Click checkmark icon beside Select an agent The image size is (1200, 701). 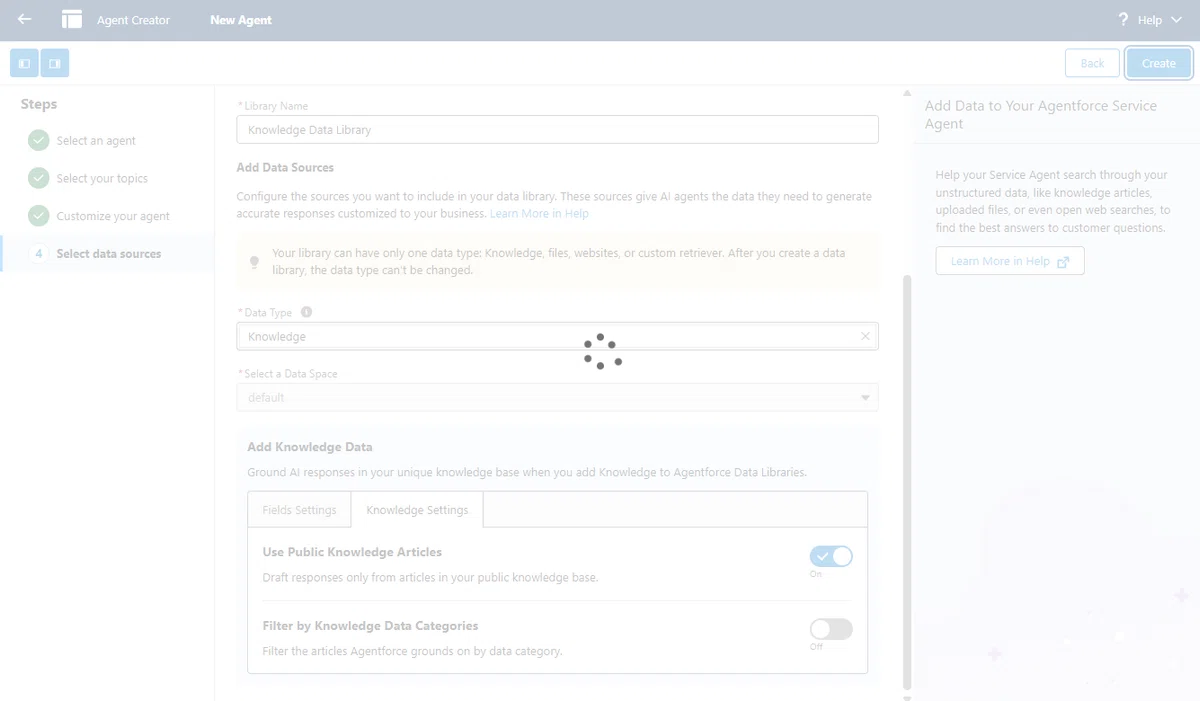click(39, 141)
